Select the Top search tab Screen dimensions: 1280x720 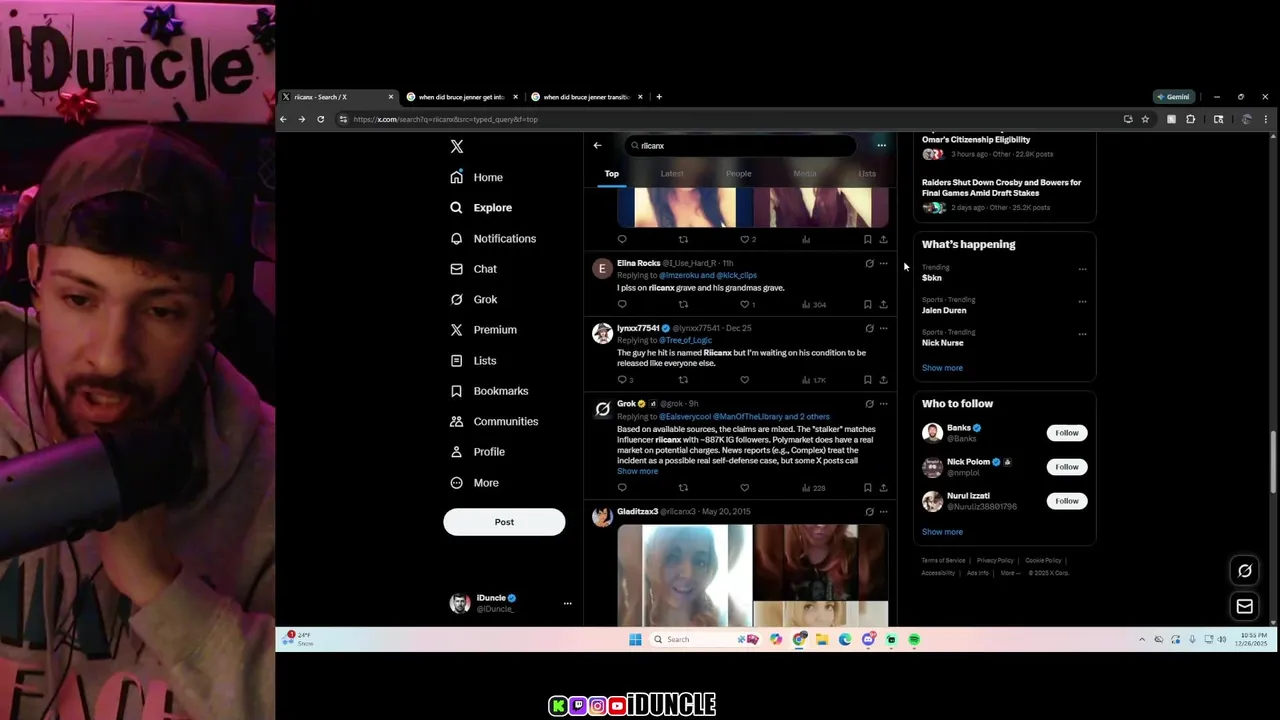(x=611, y=173)
